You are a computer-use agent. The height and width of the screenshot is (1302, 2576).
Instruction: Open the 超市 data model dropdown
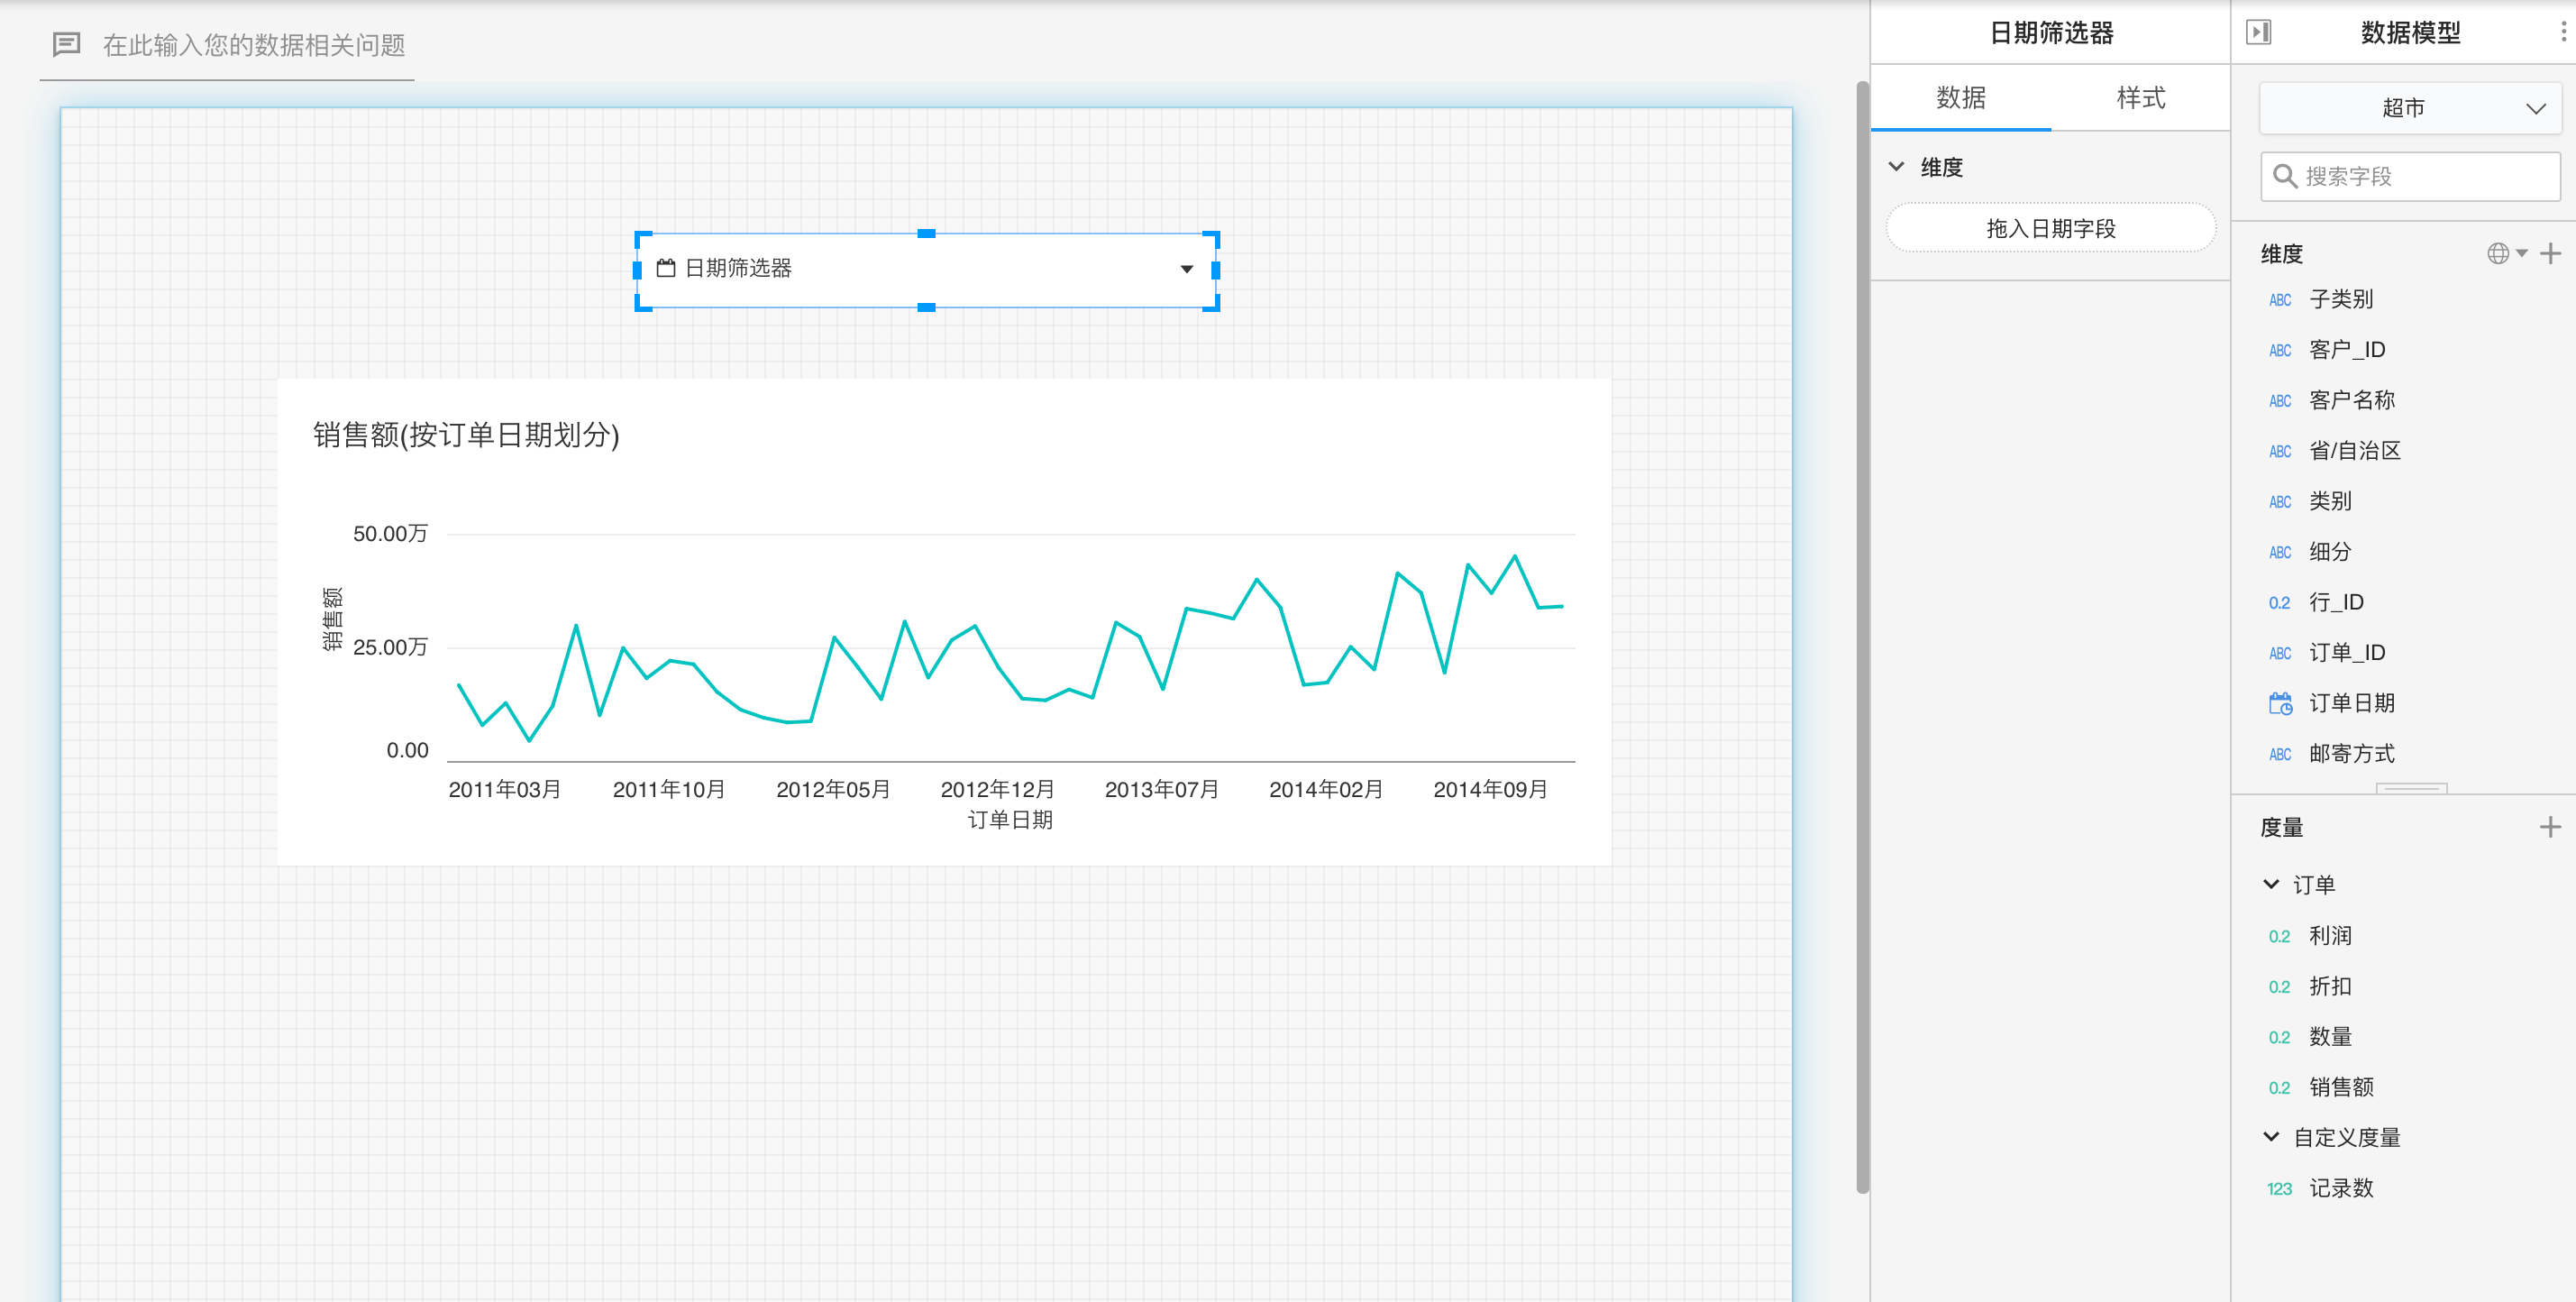(x=2410, y=108)
